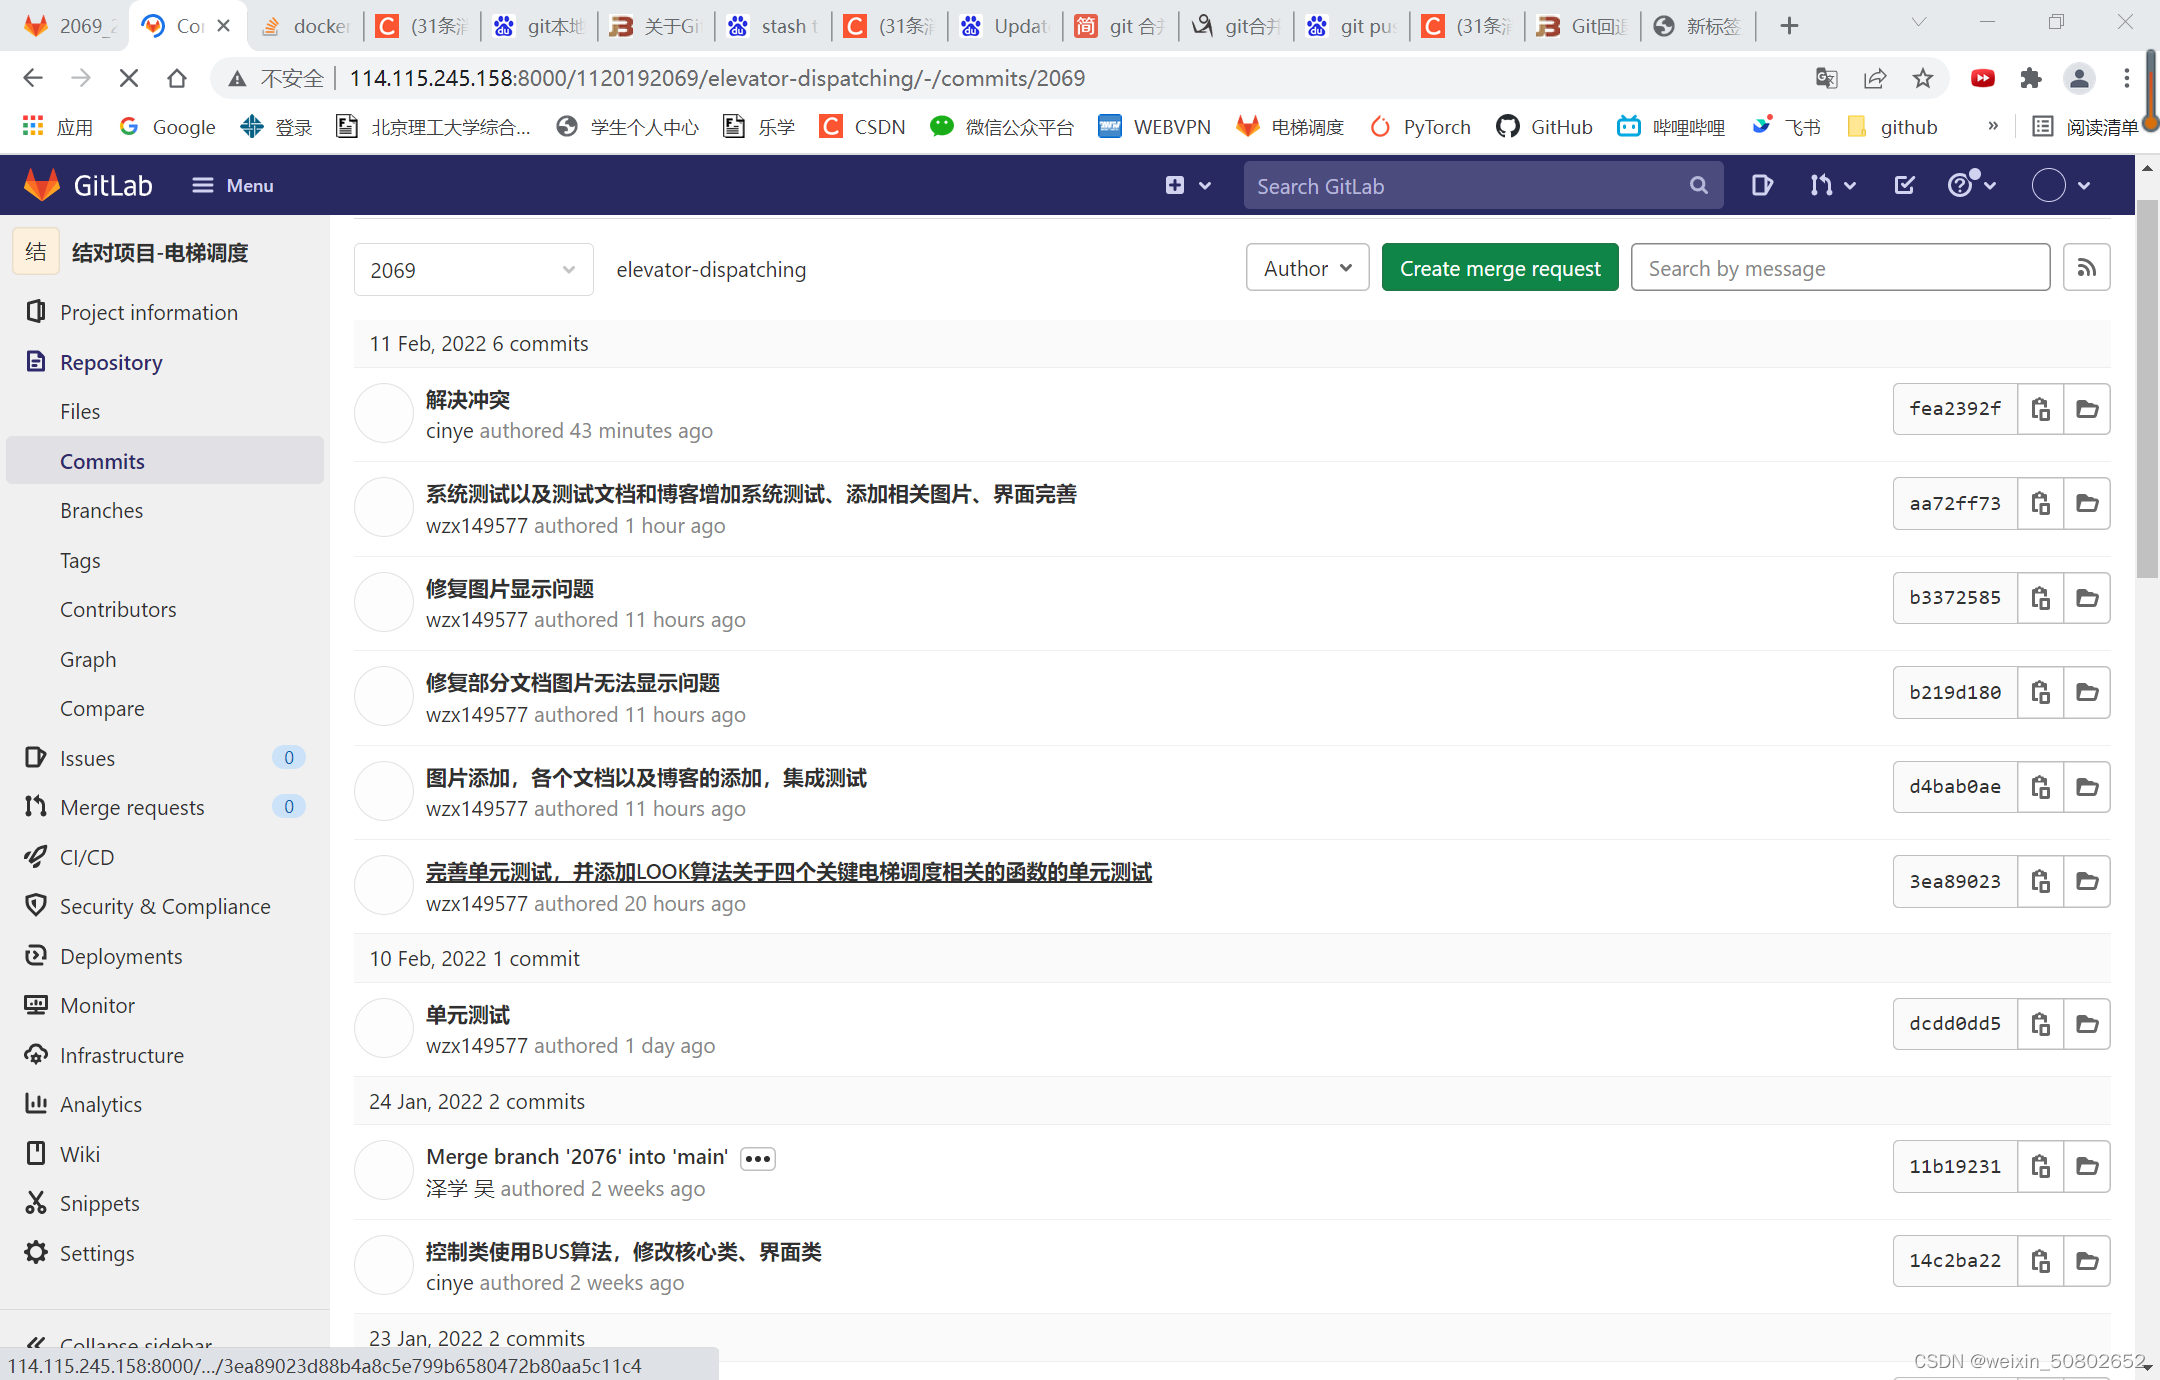The height and width of the screenshot is (1380, 2160).
Task: Copy commit SHA 14c2ba22
Action: click(2040, 1261)
